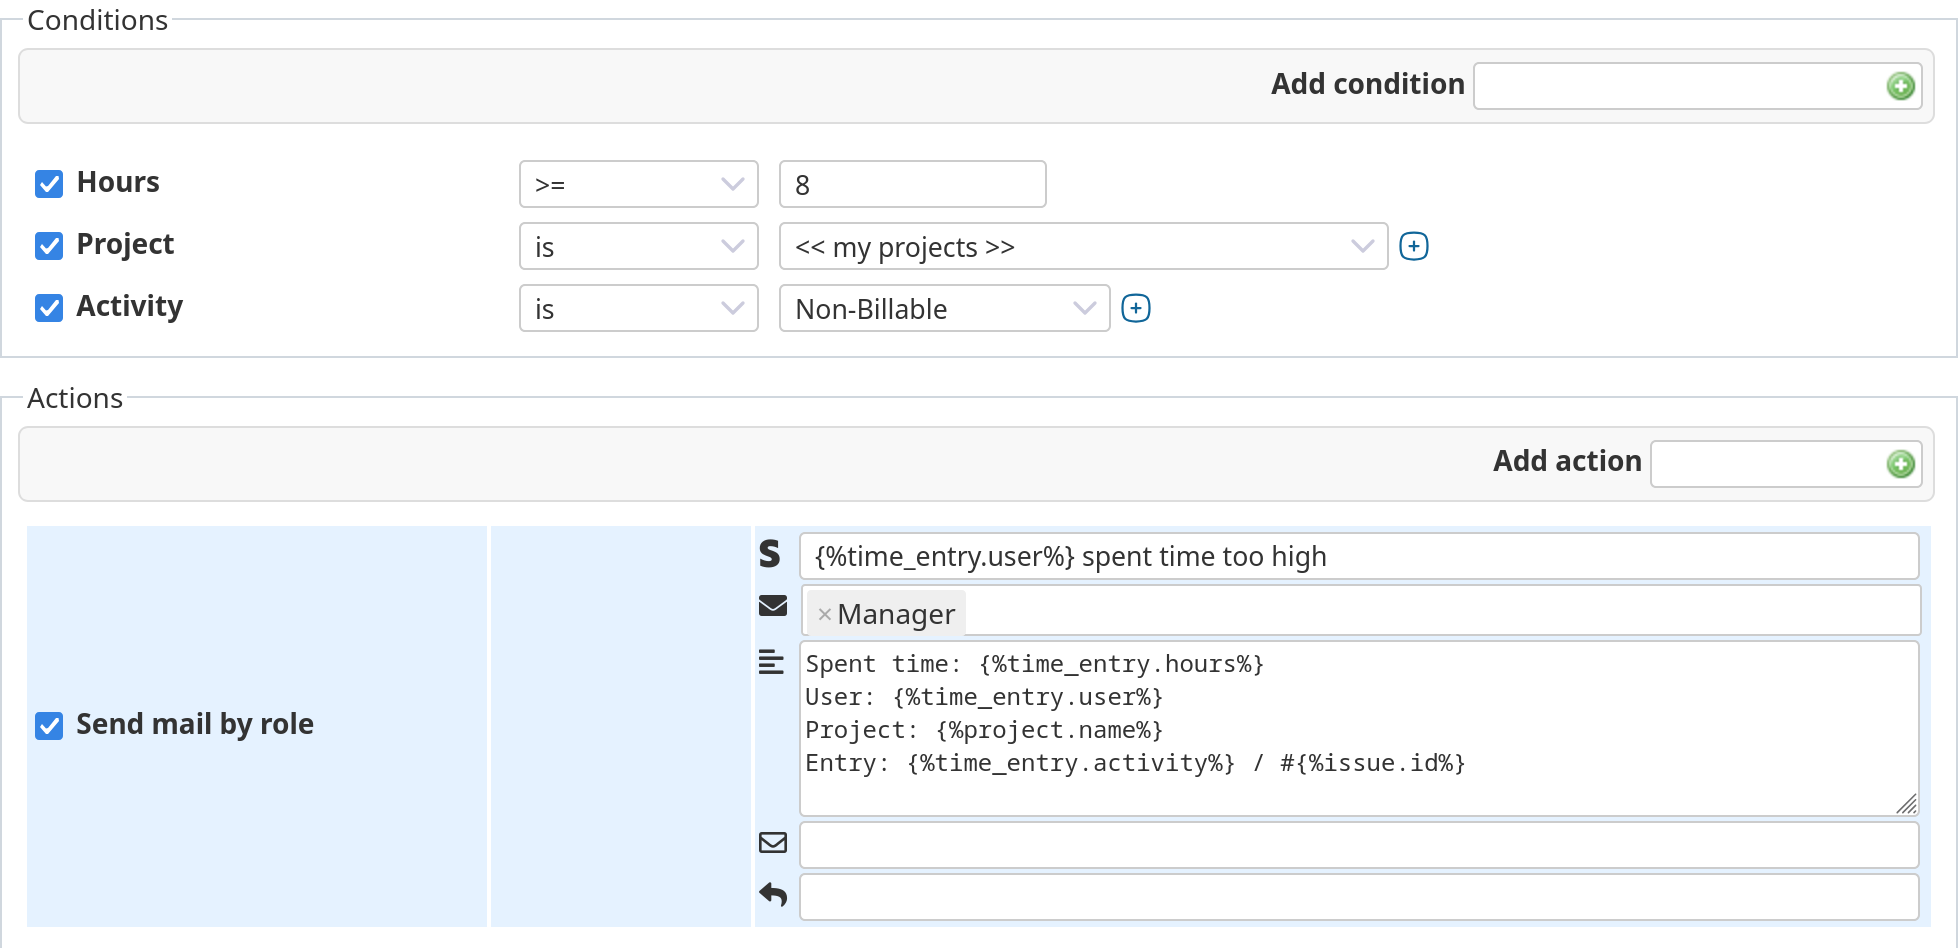Viewport: 1958px width, 948px height.
Task: Click the plus icon next to the my projects selector
Action: click(x=1413, y=246)
